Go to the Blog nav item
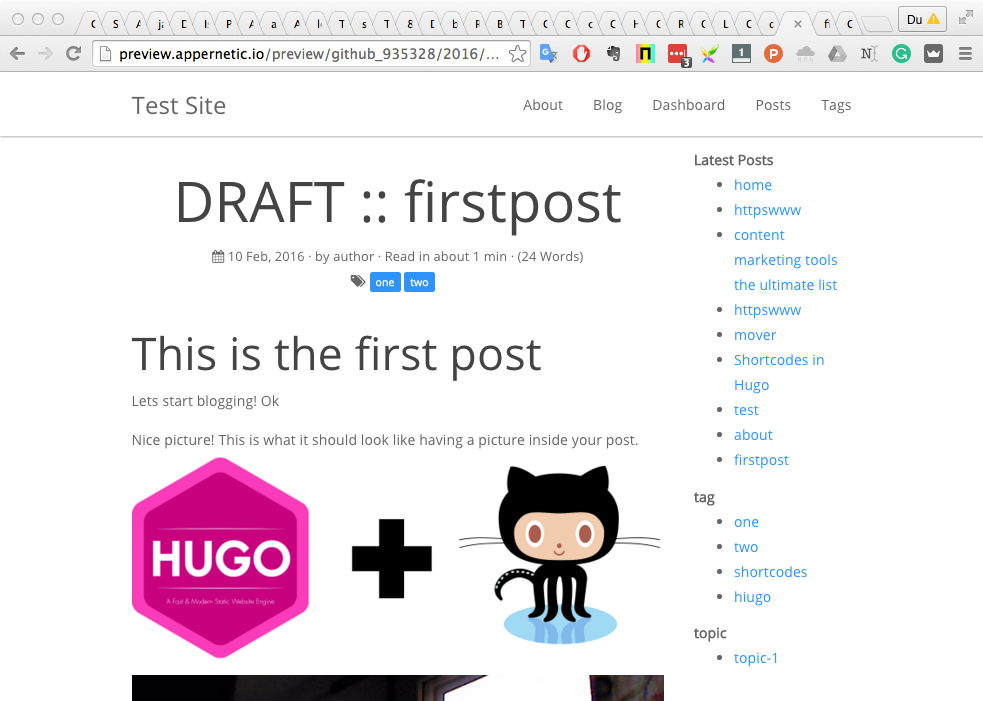Screen dimensions: 983x701 click(x=607, y=105)
